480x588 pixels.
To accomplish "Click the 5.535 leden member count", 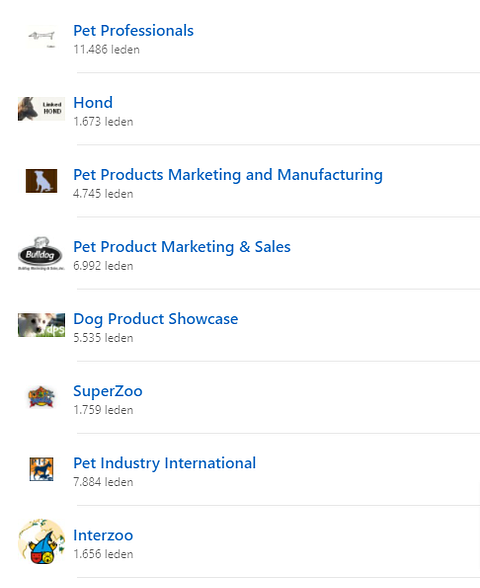I will coord(103,338).
